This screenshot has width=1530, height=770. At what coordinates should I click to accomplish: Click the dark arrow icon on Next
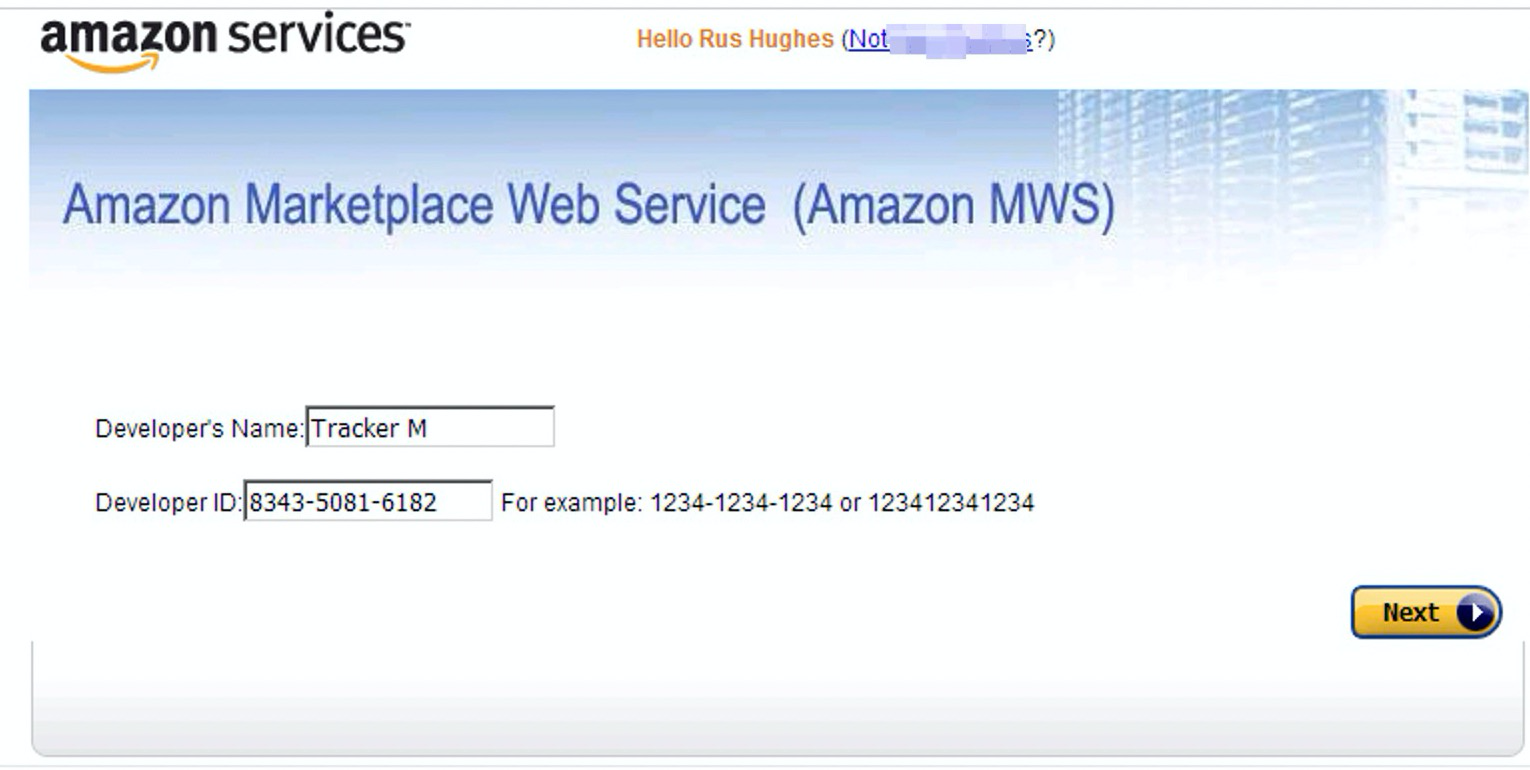point(1476,613)
